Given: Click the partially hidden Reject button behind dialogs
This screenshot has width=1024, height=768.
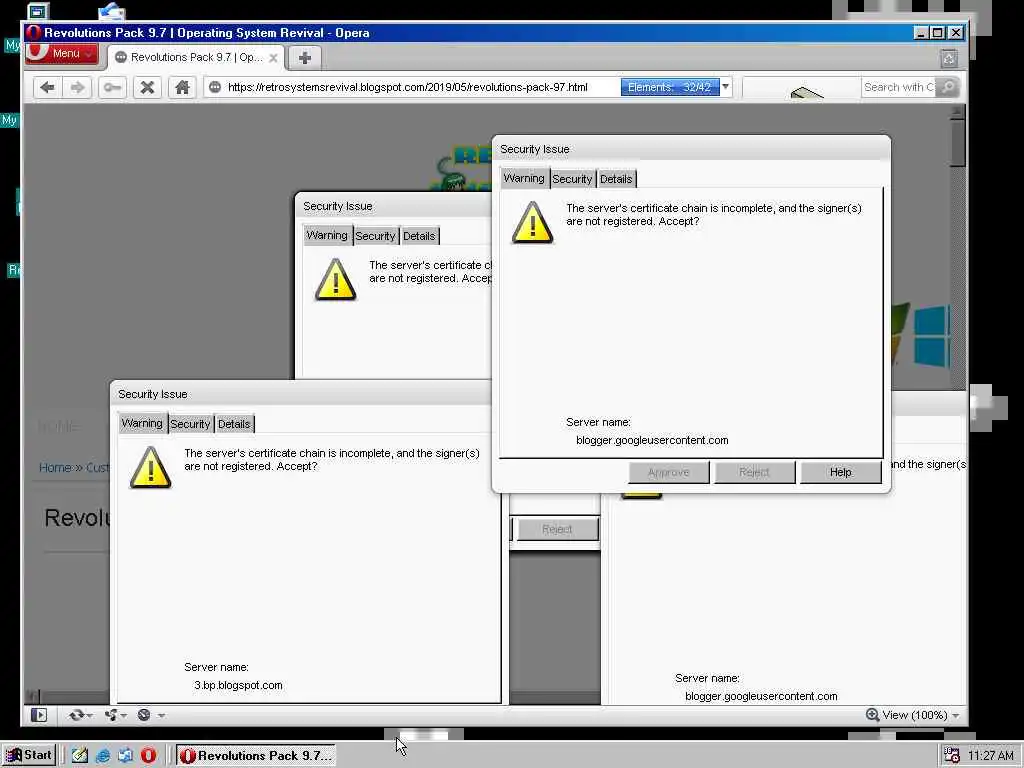Looking at the screenshot, I should [x=557, y=530].
